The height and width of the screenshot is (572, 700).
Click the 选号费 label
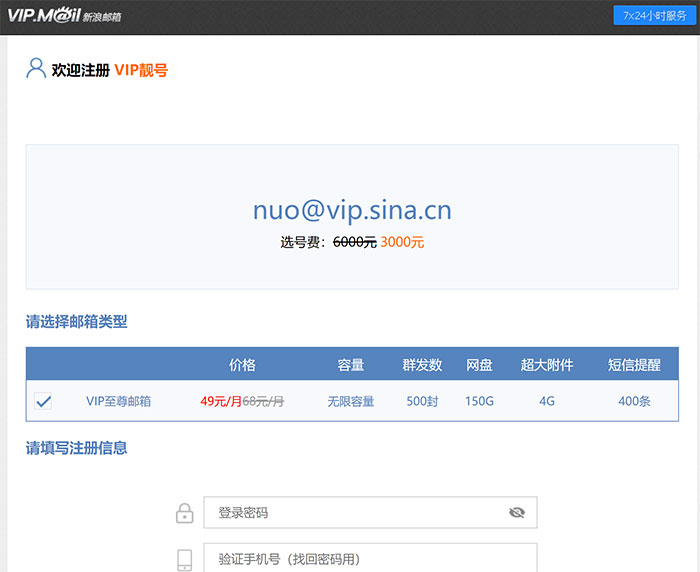coord(303,242)
